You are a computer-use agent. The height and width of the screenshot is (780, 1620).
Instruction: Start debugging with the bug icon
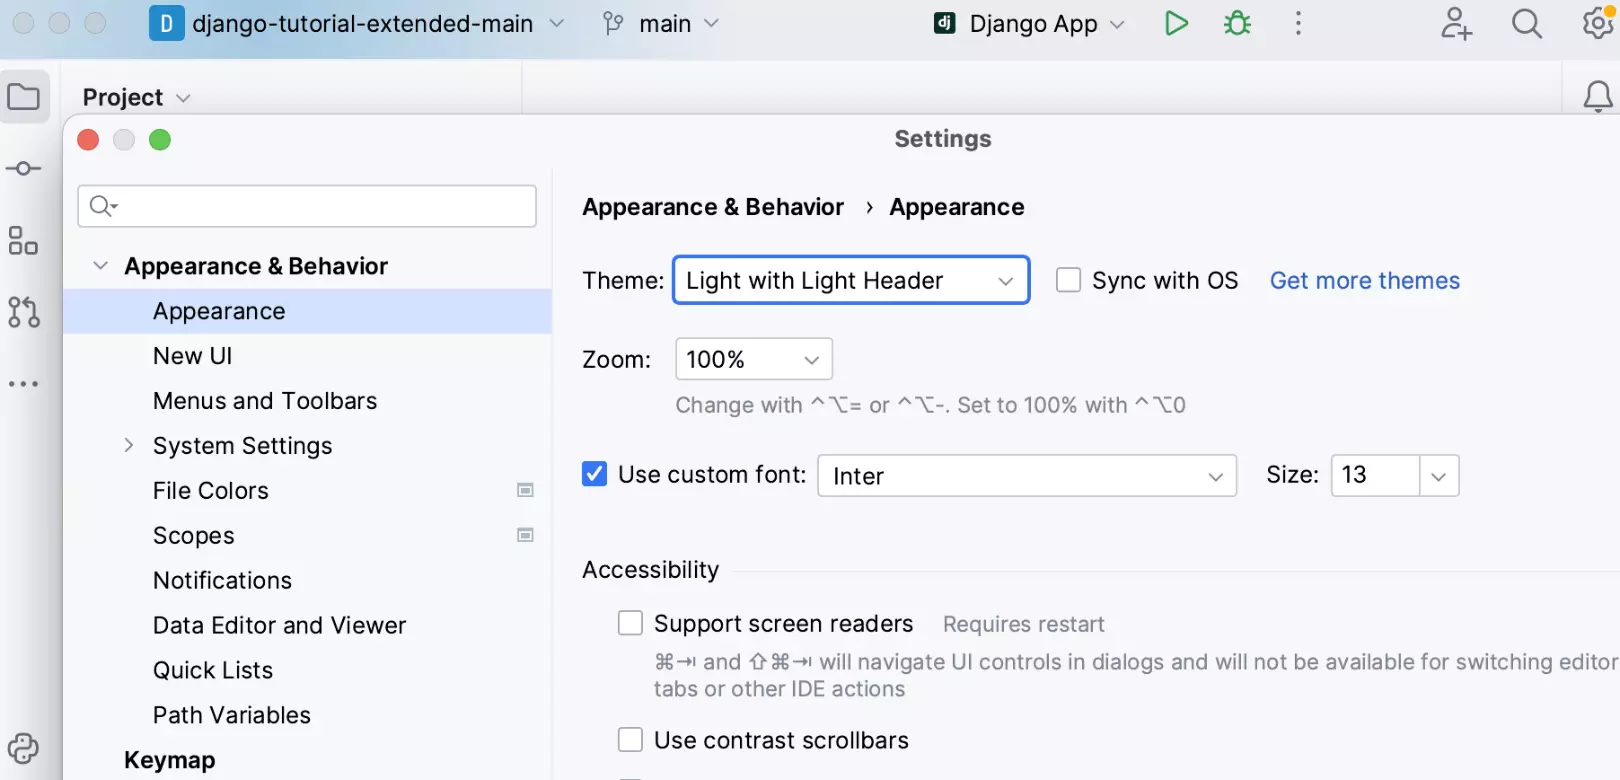click(1237, 23)
